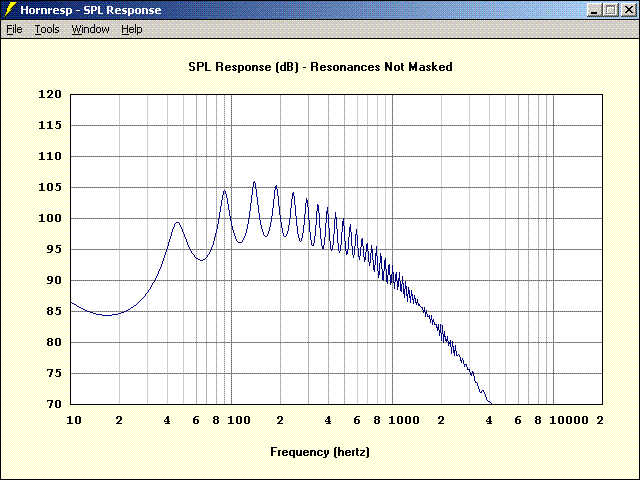Click the Hornresp lightning bolt title icon
This screenshot has height=480, width=640.
tap(10, 10)
